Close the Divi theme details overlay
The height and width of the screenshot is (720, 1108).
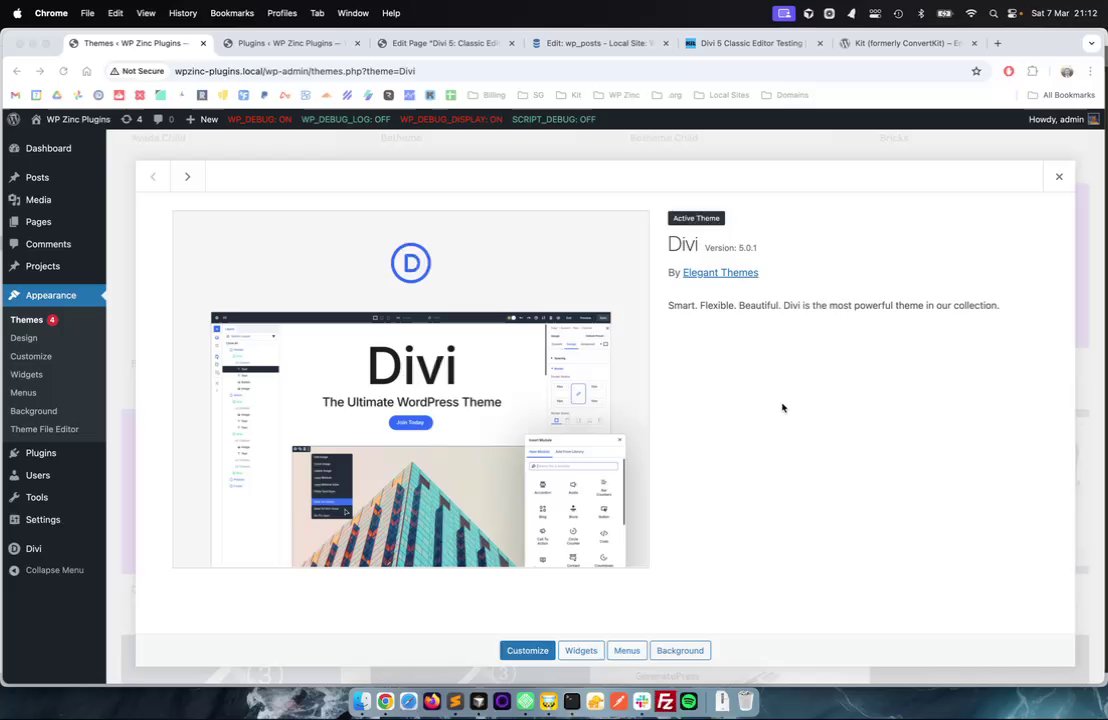(x=1059, y=177)
